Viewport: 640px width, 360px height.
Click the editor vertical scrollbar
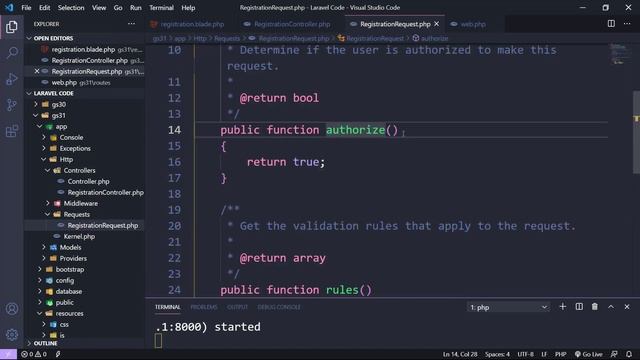(x=636, y=132)
